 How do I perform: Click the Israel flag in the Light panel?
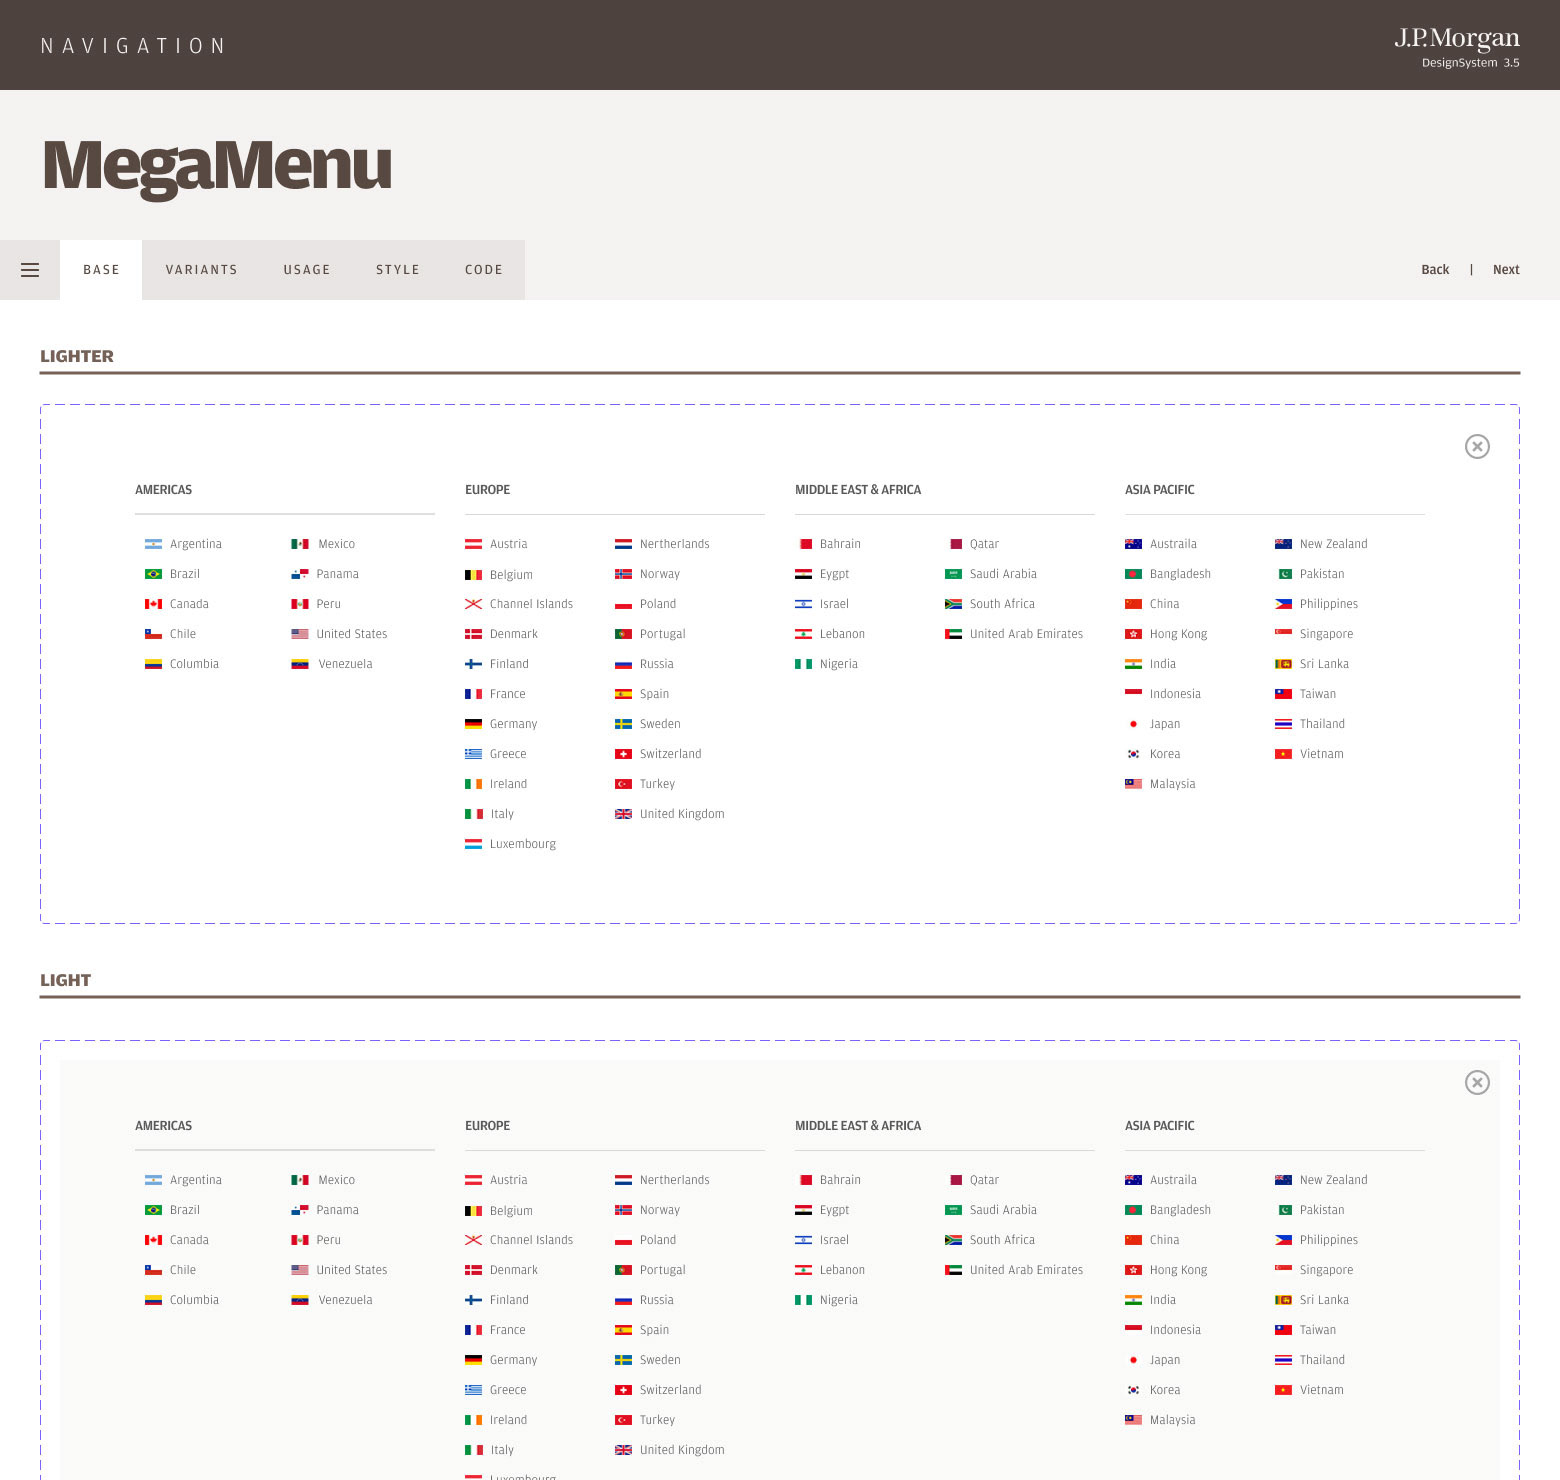click(803, 1240)
